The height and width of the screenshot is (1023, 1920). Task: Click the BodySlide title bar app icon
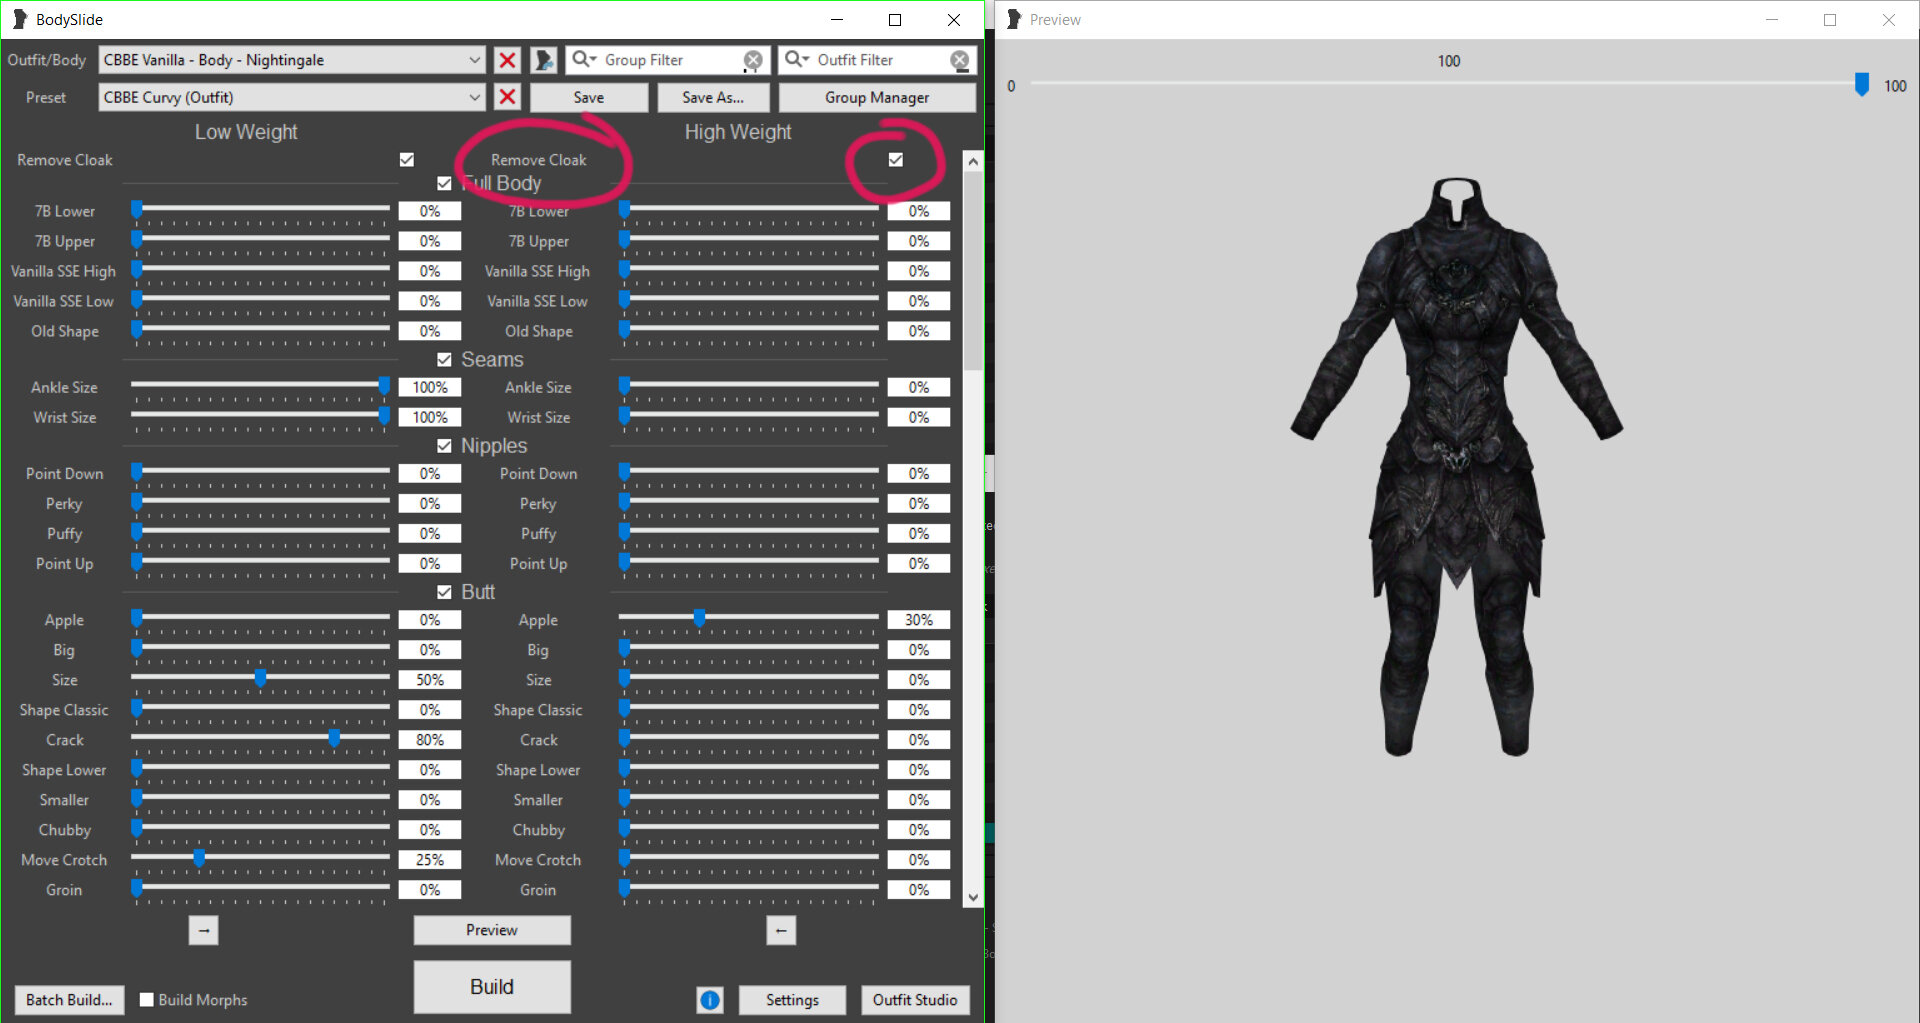19,19
